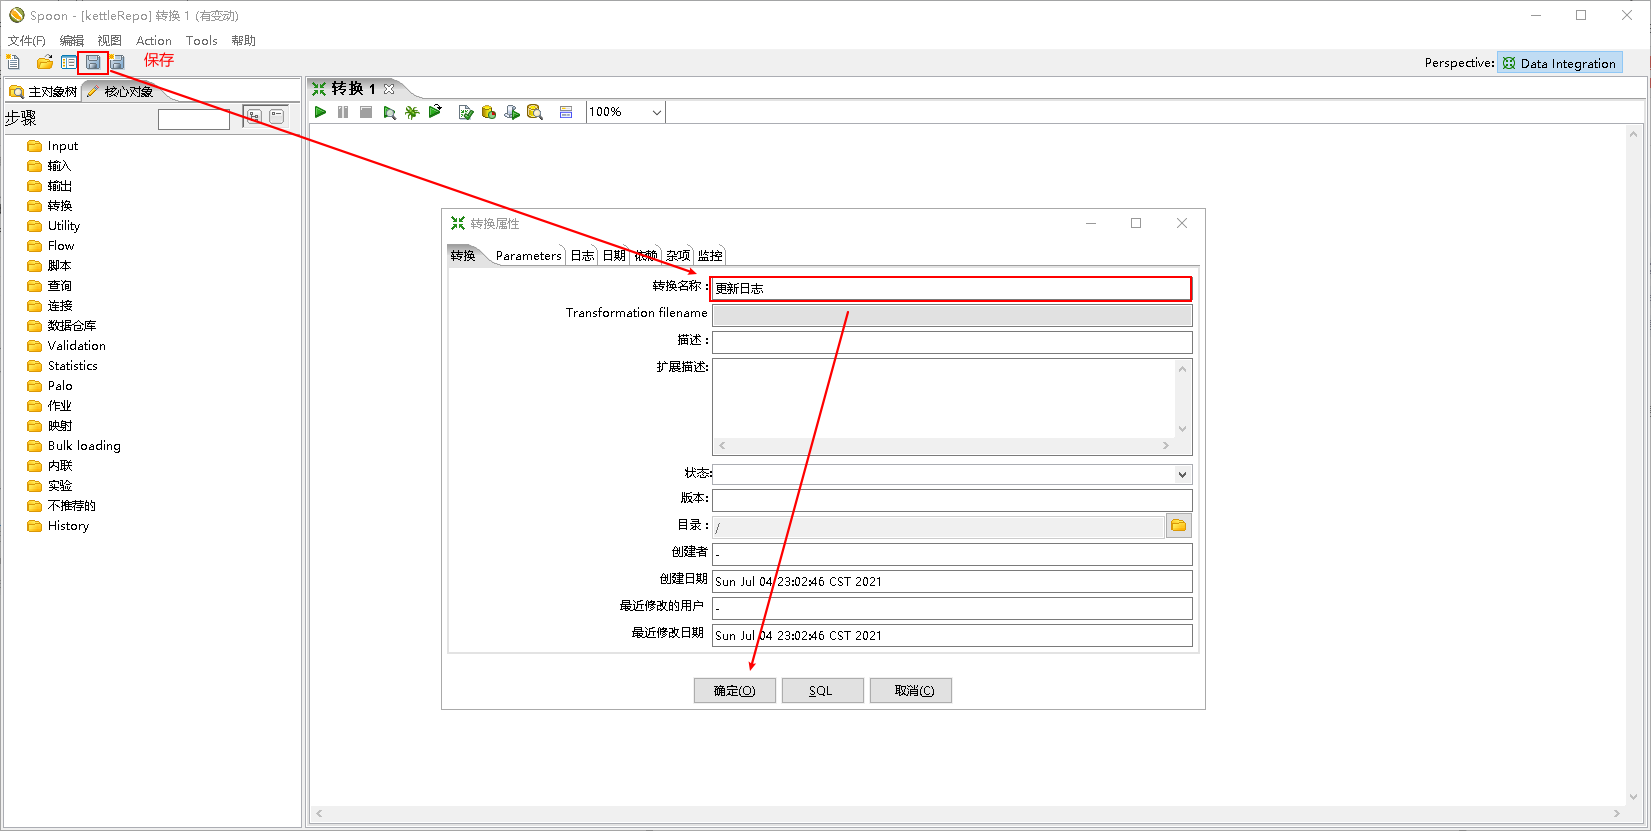Open the Palo folder
The width and height of the screenshot is (1651, 831).
pyautogui.click(x=49, y=386)
